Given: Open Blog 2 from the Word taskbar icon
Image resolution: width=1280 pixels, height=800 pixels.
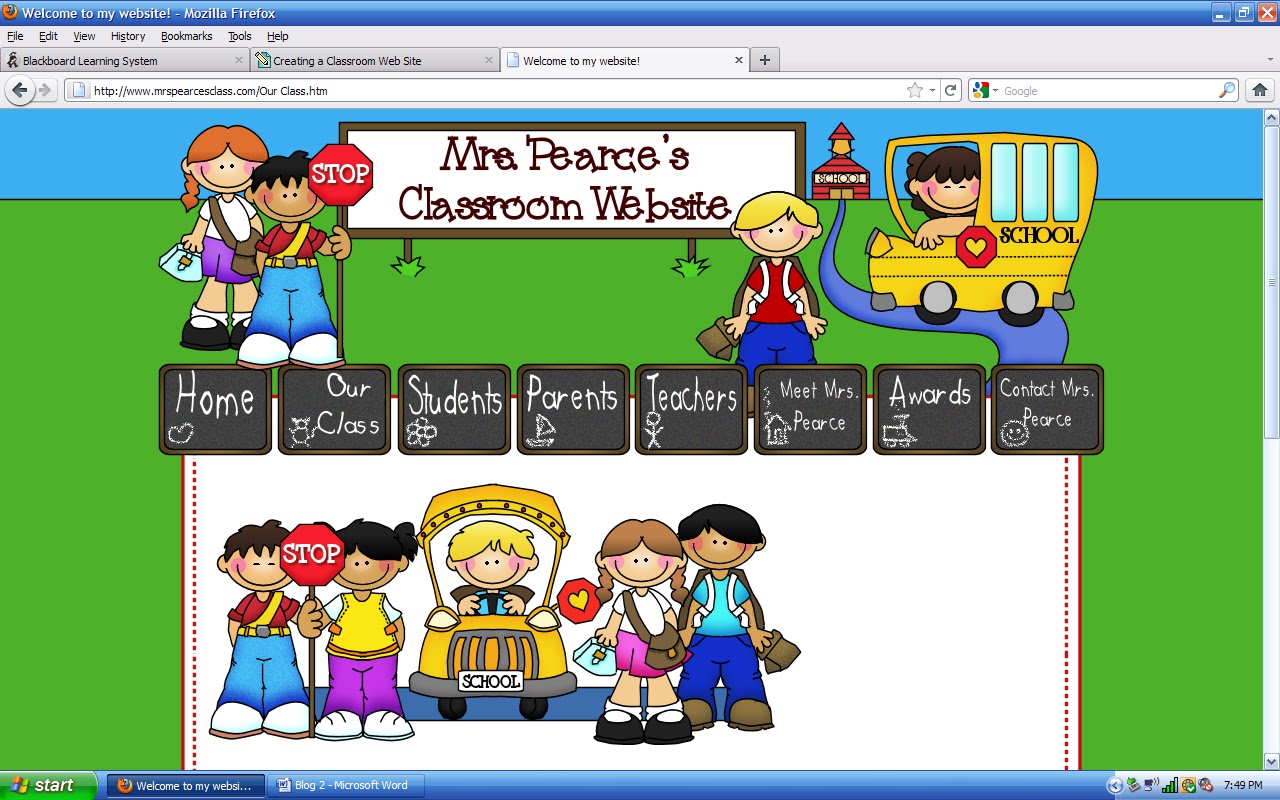Looking at the screenshot, I should click(347, 785).
